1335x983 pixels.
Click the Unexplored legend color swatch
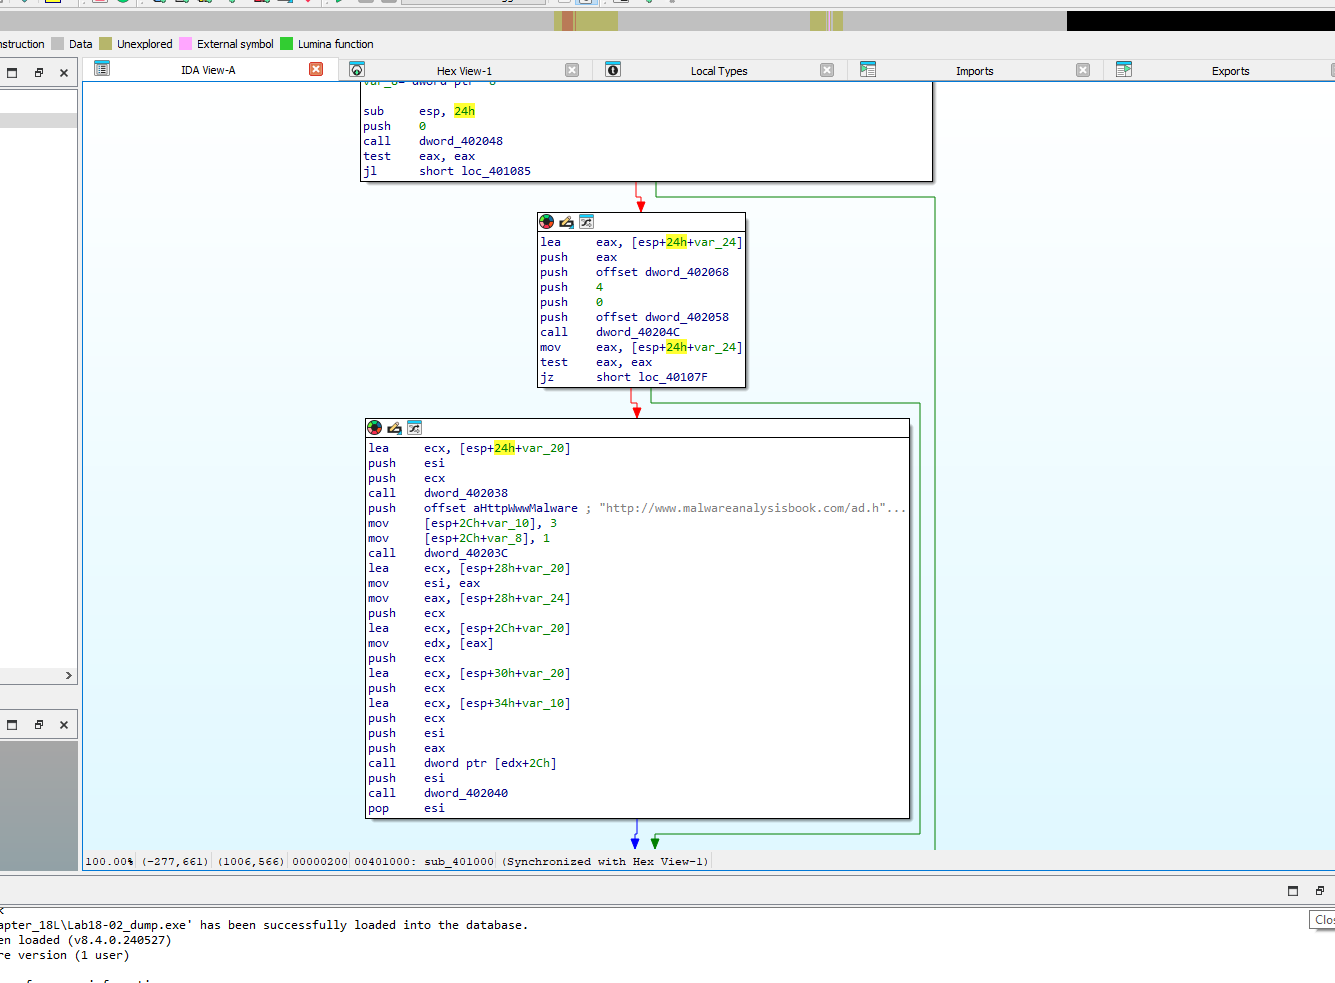105,44
